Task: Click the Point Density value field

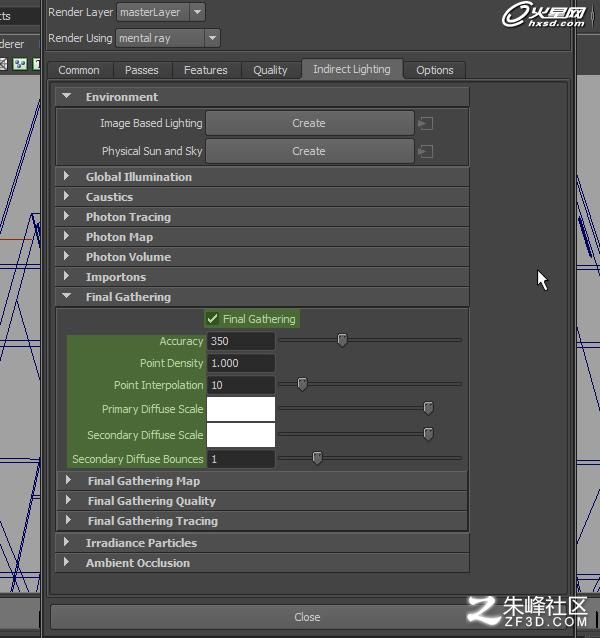Action: click(241, 363)
